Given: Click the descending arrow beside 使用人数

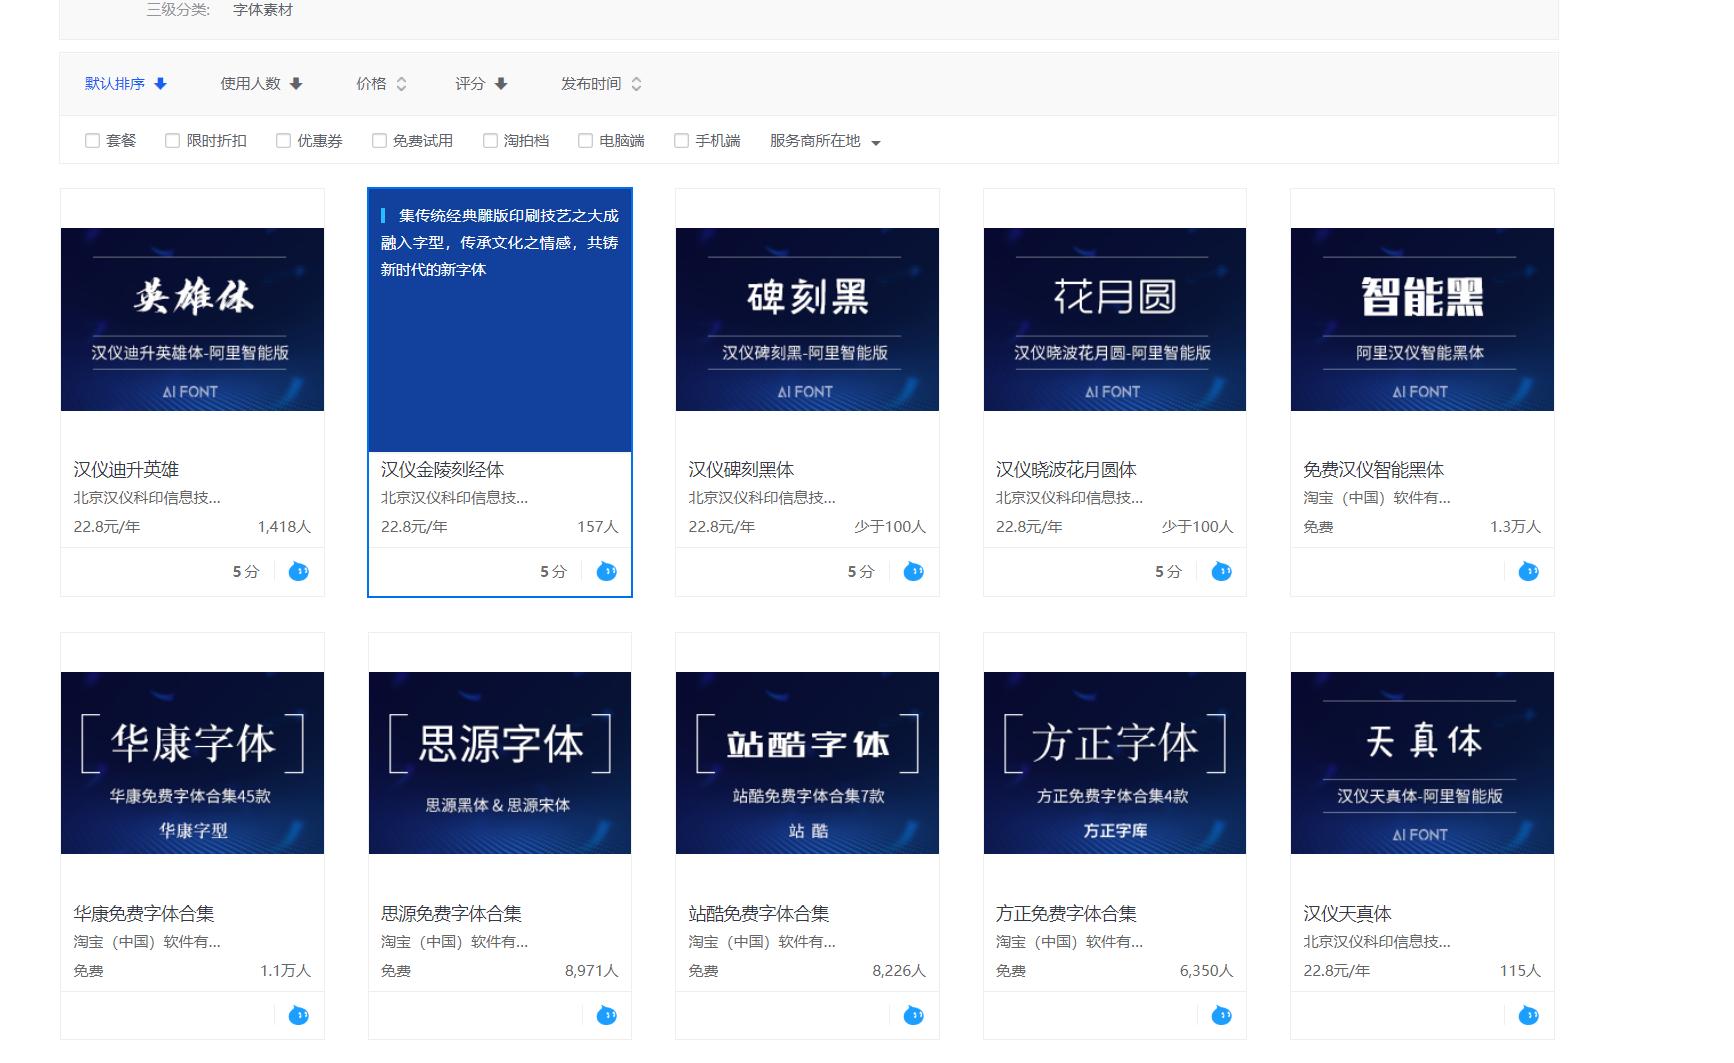Looking at the screenshot, I should (x=296, y=84).
